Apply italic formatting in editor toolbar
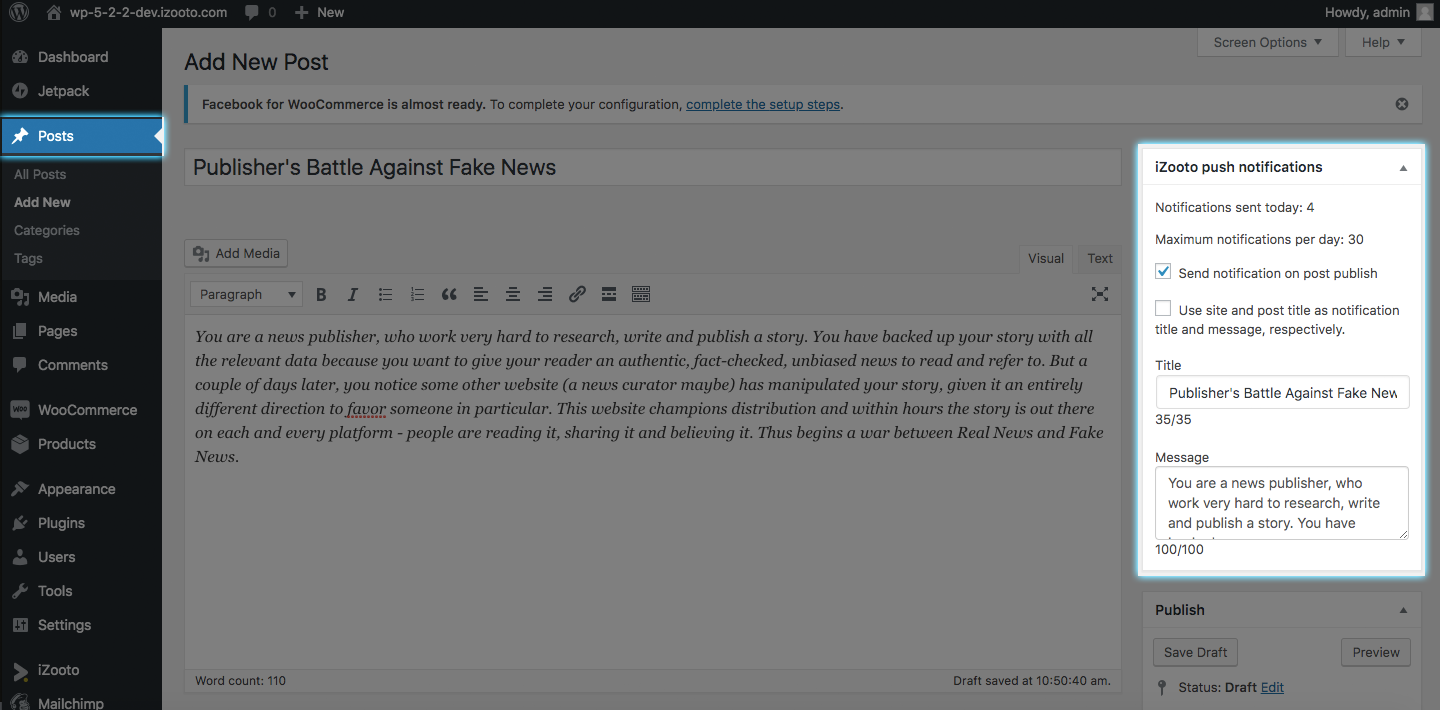The width and height of the screenshot is (1440, 710). [x=353, y=294]
